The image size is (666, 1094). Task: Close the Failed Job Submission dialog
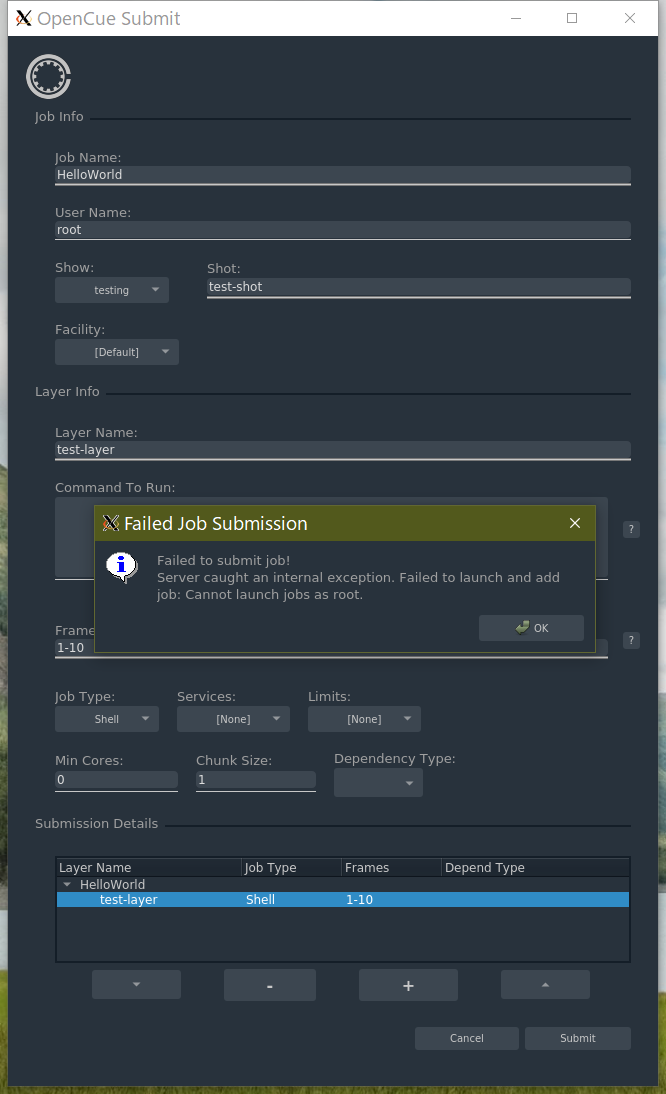click(x=575, y=523)
